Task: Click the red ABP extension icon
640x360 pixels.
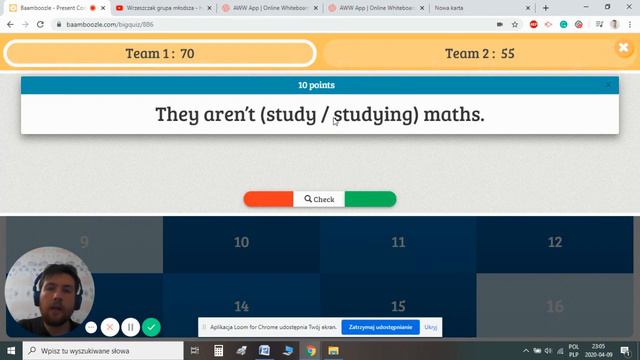Action: click(533, 24)
